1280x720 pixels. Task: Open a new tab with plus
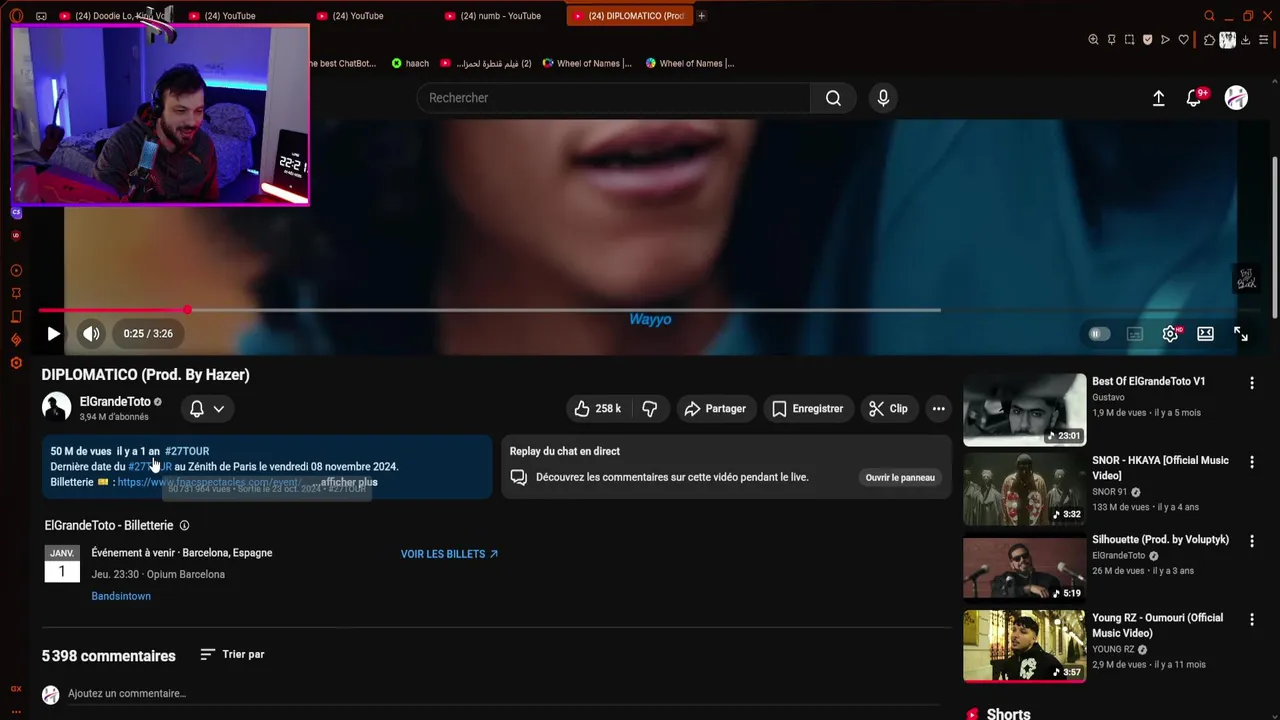(701, 16)
